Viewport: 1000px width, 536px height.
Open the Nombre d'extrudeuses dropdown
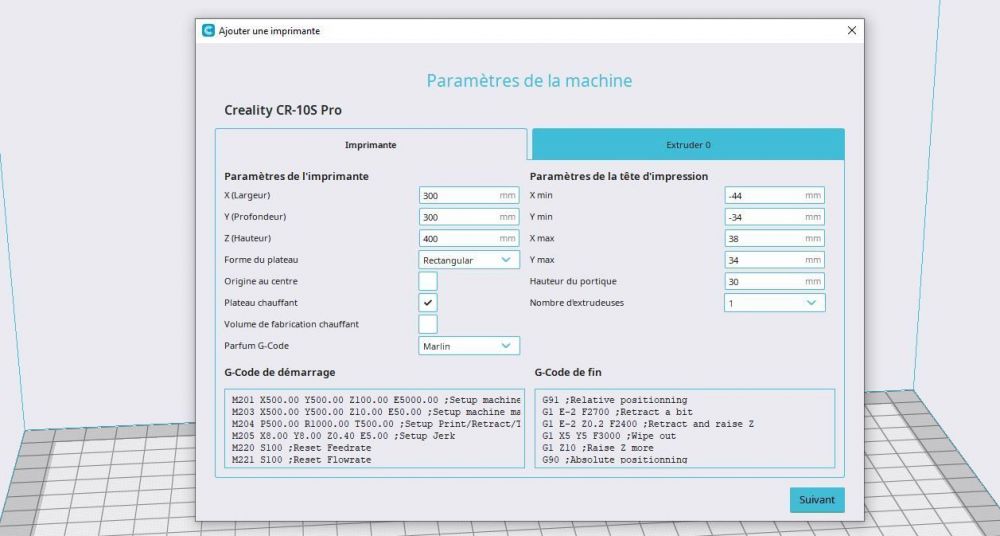(774, 302)
